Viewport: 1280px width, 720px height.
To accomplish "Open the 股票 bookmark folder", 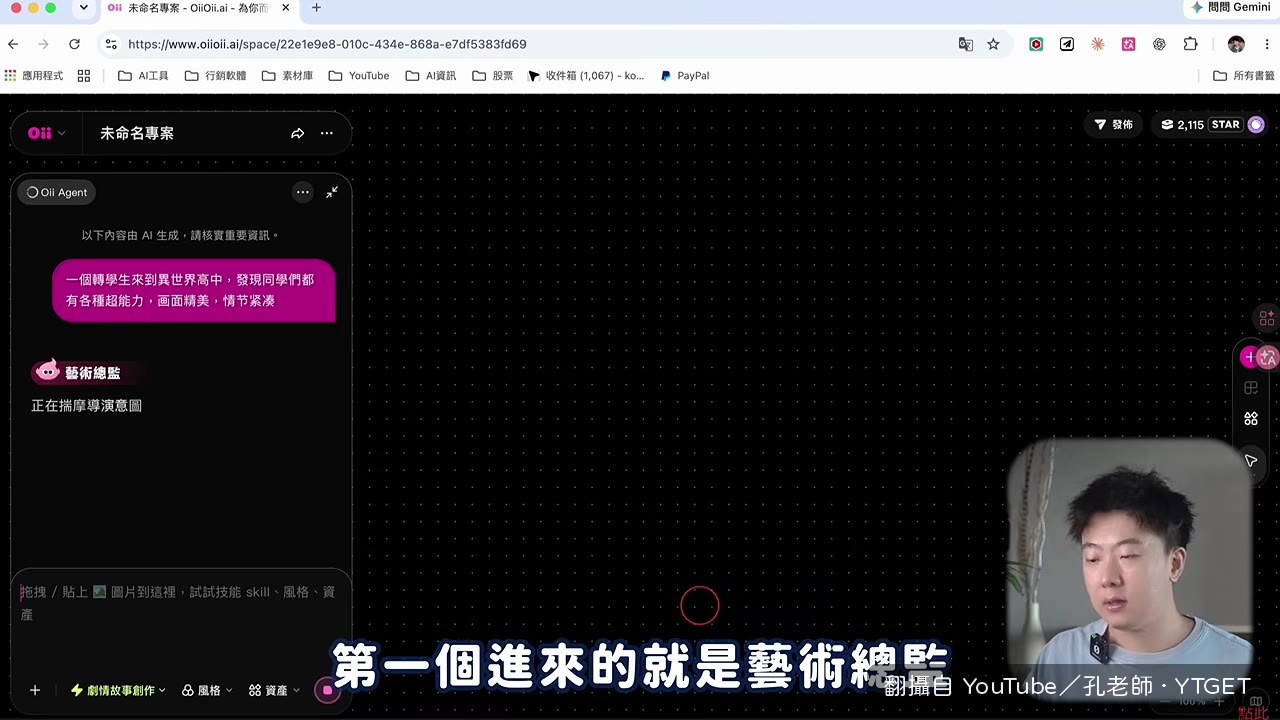I will (492, 76).
